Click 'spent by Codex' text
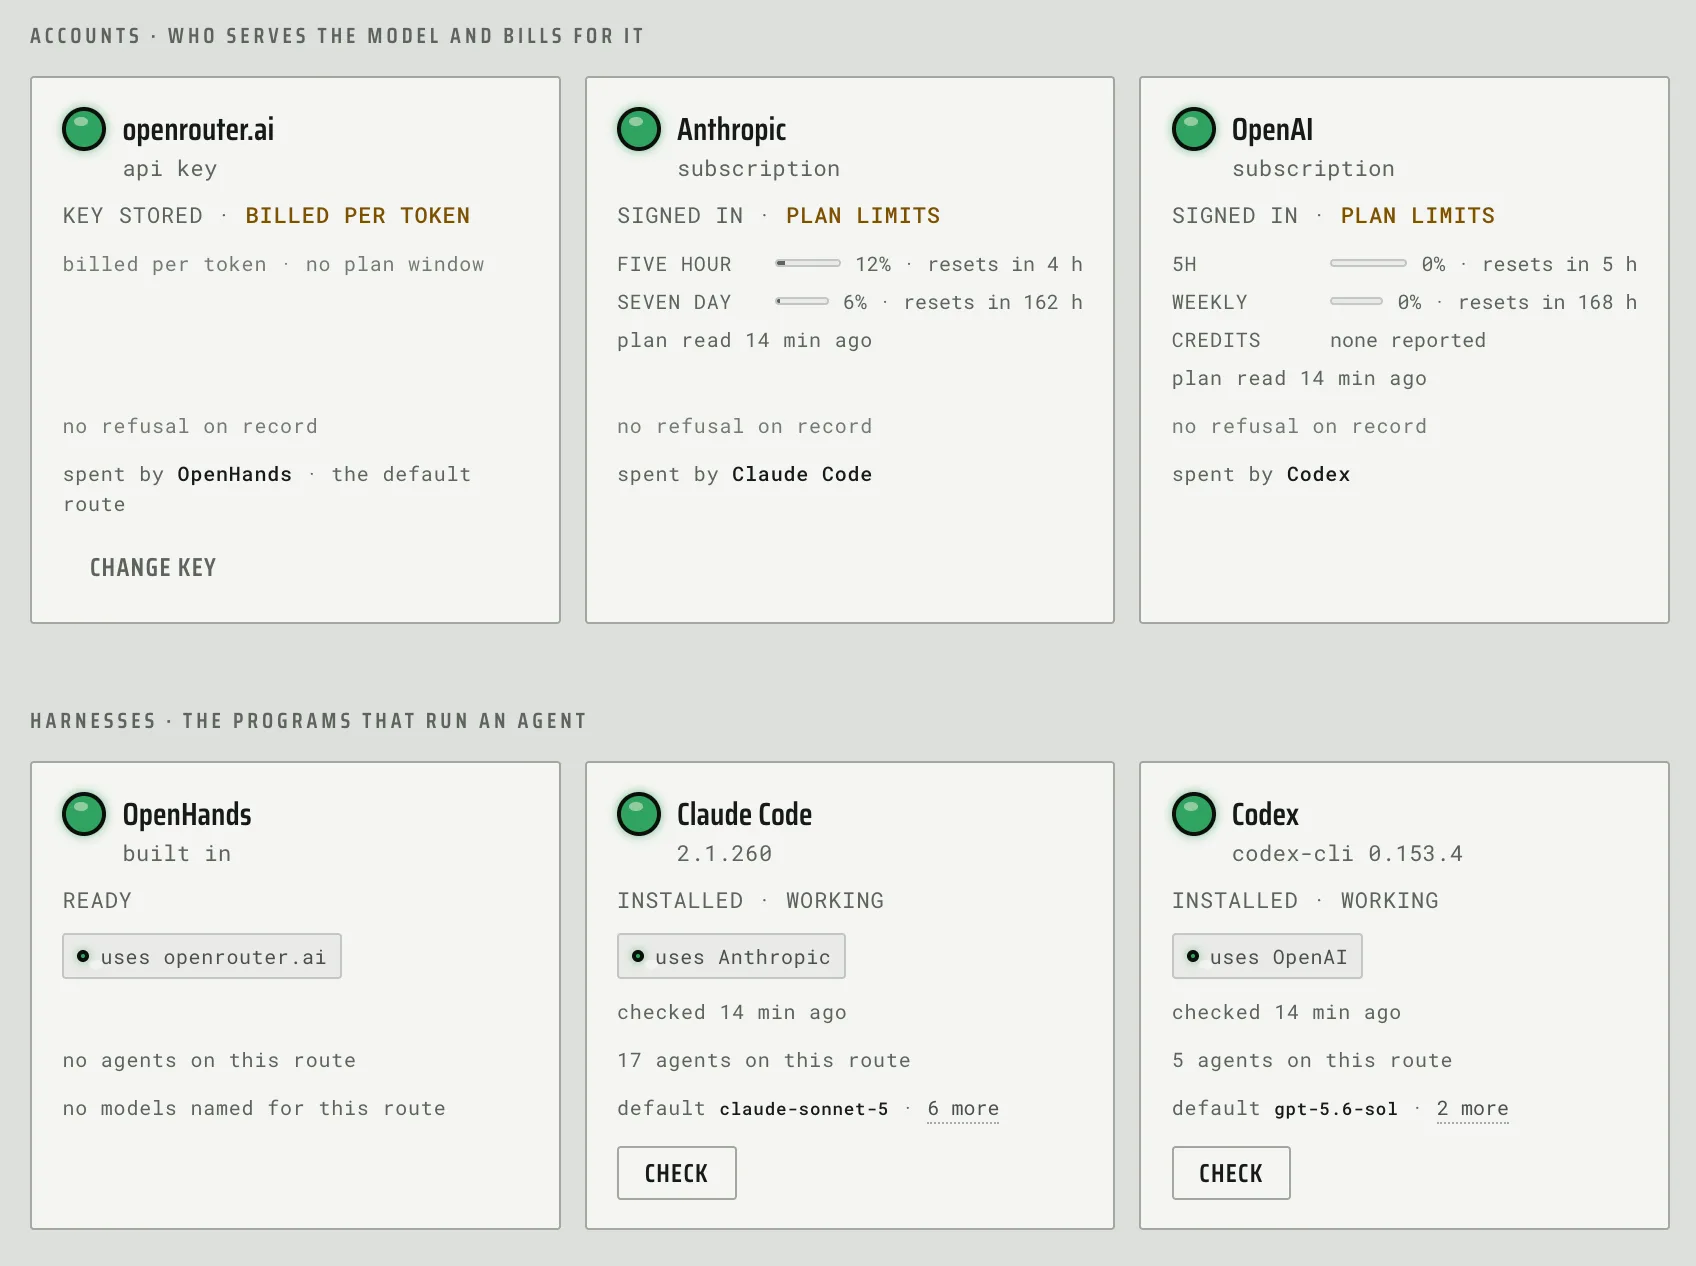Screen dimensions: 1696x1266 pyautogui.click(x=1261, y=474)
